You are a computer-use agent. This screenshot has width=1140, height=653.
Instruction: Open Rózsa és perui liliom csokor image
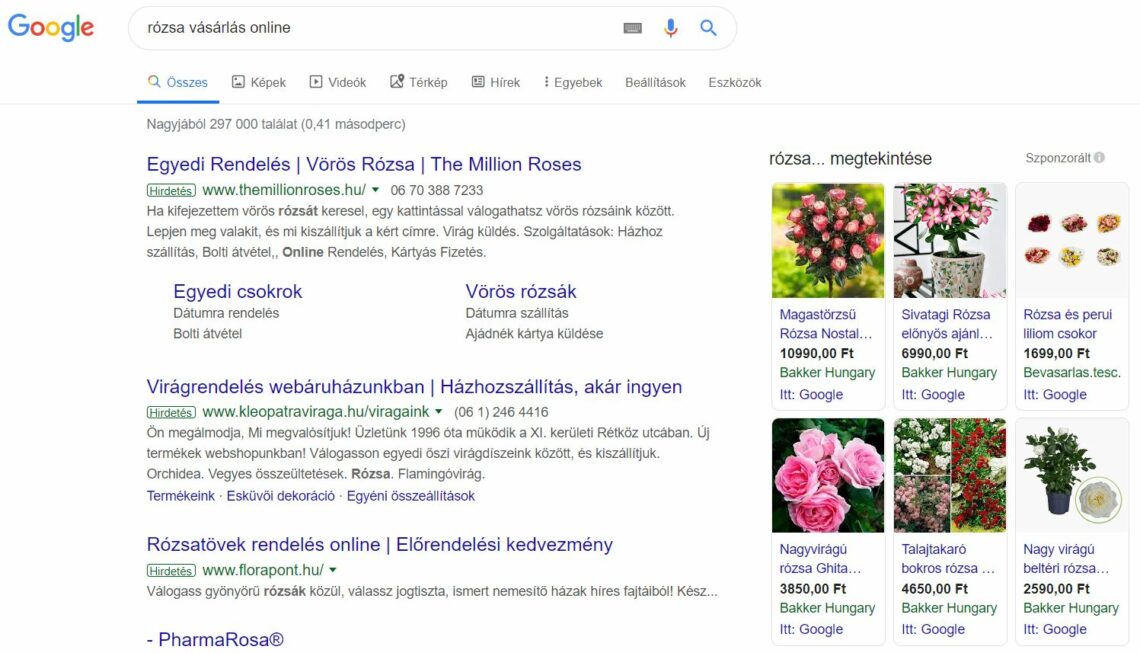(x=1072, y=241)
